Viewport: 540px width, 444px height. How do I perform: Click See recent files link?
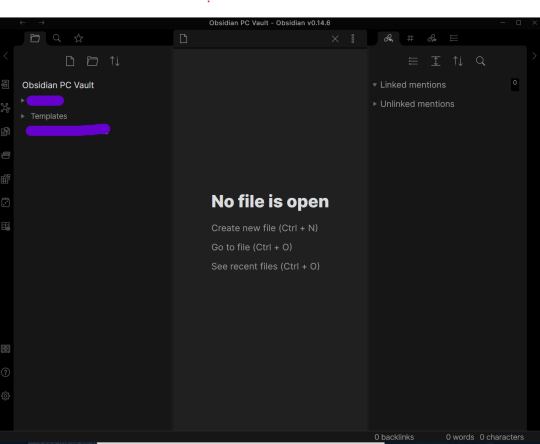click(x=266, y=266)
